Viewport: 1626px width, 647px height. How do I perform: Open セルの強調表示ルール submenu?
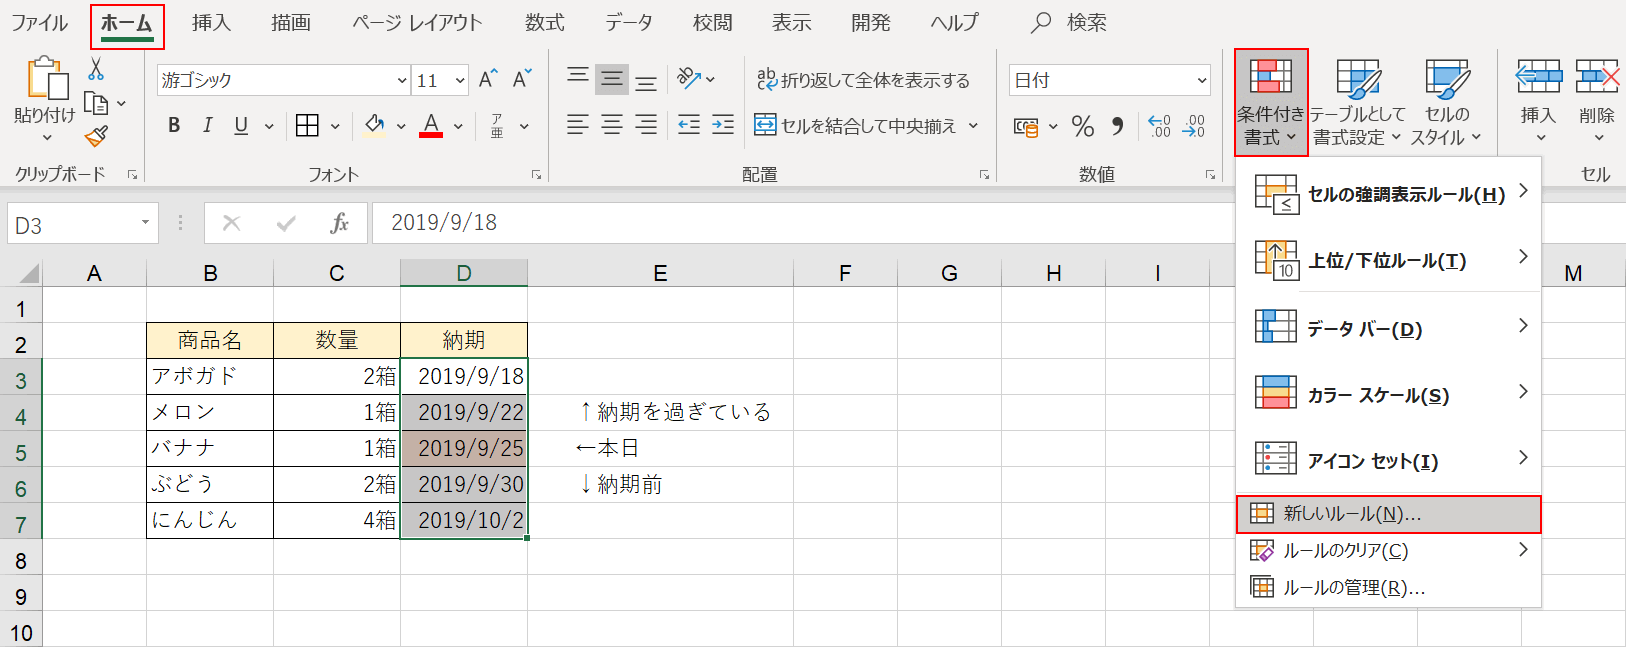click(x=1388, y=193)
